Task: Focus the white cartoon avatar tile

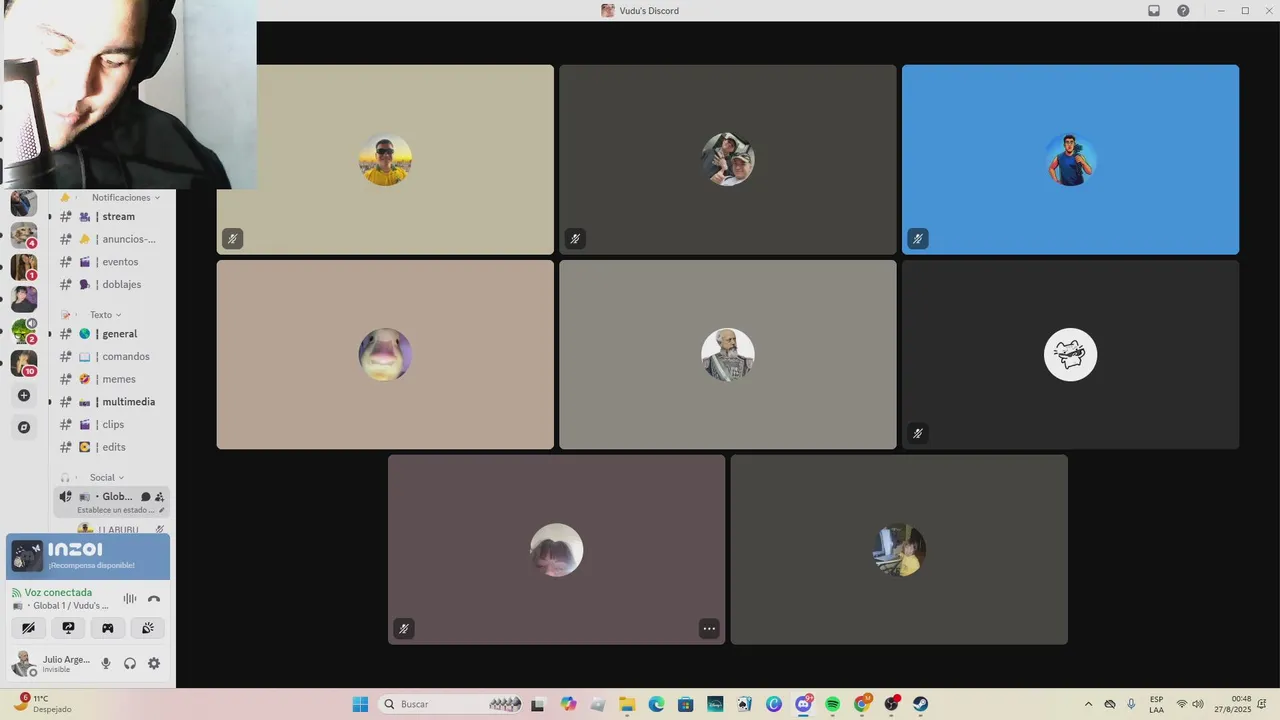Action: tap(1070, 355)
